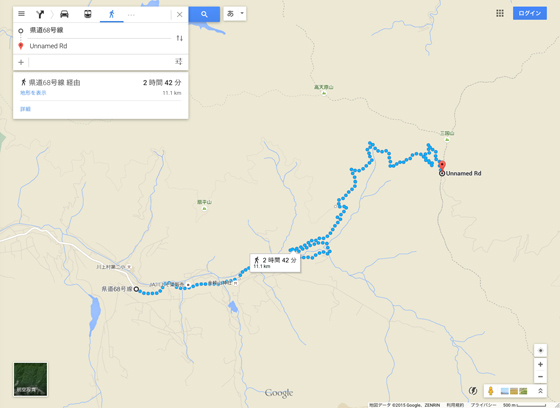Select the transit mode train icon
The height and width of the screenshot is (408, 560).
tap(88, 14)
